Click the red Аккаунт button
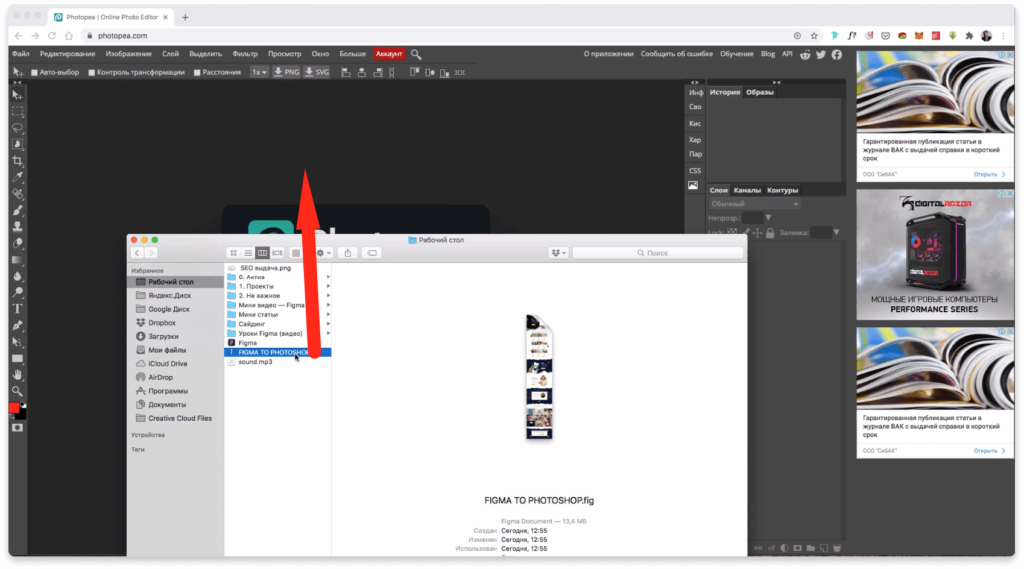 click(x=388, y=54)
